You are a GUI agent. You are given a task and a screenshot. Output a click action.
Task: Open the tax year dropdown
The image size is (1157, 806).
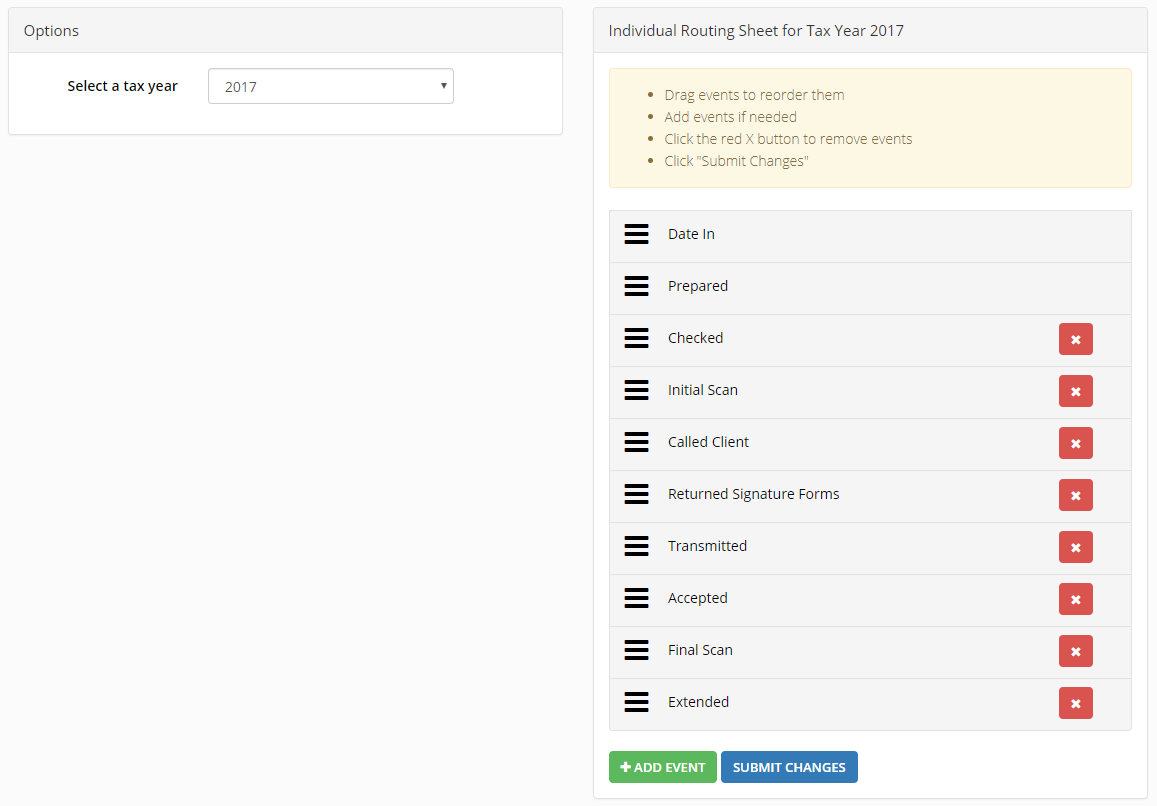tap(331, 86)
